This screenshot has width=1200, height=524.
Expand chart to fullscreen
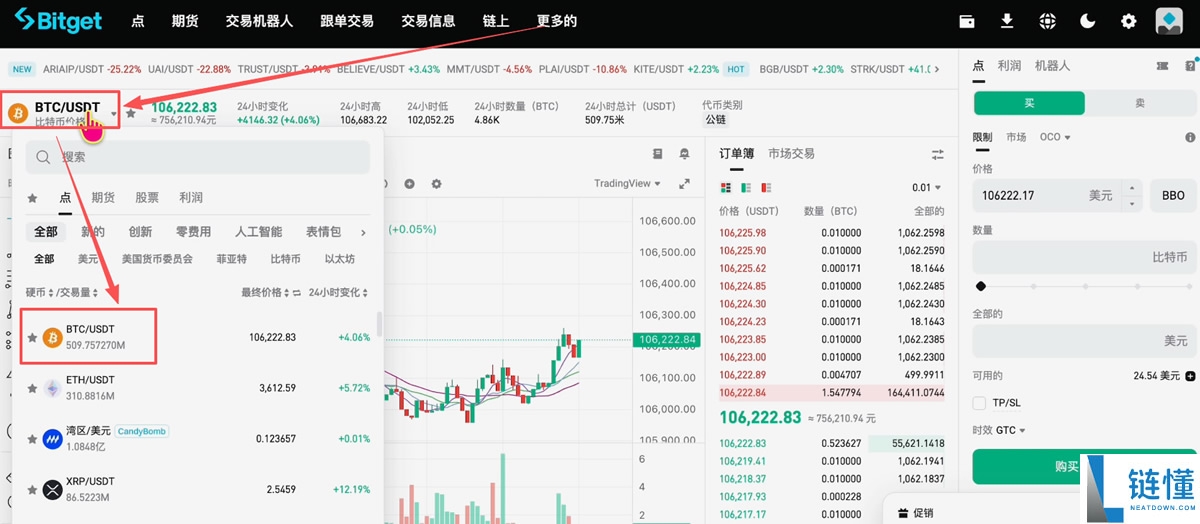[685, 184]
